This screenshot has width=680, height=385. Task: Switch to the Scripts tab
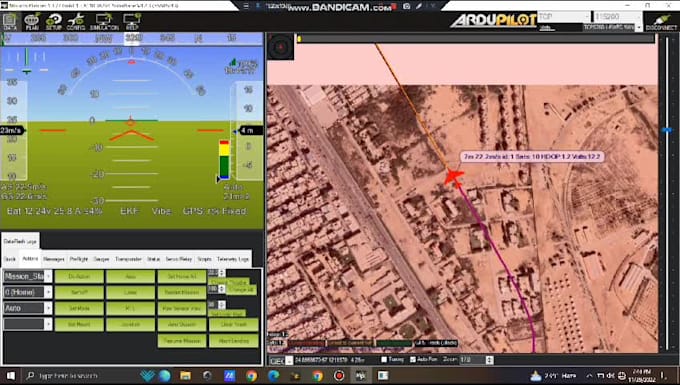(x=204, y=259)
